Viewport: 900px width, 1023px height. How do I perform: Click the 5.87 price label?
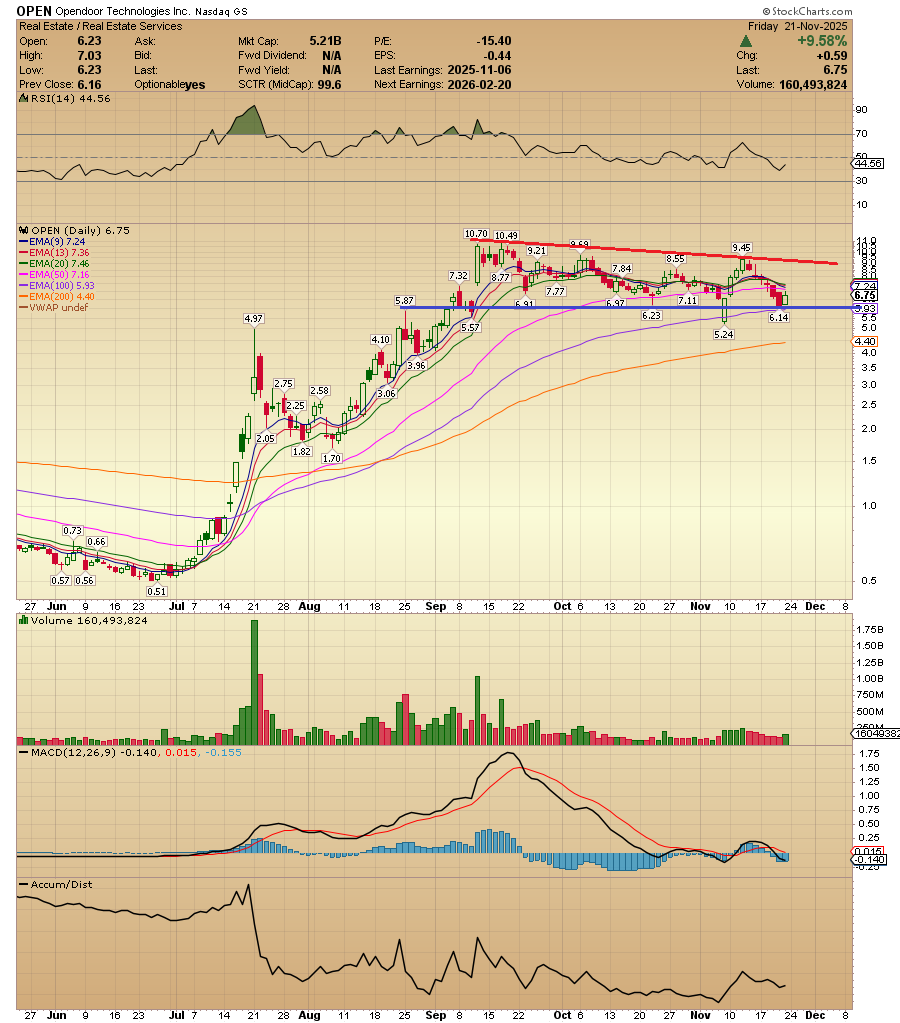(x=405, y=300)
